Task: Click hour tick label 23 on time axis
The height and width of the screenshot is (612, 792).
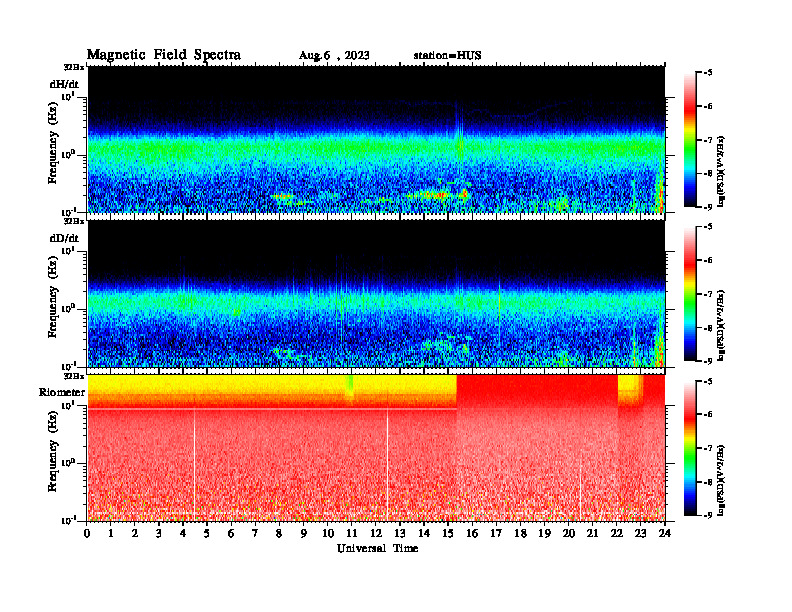Action: [640, 533]
